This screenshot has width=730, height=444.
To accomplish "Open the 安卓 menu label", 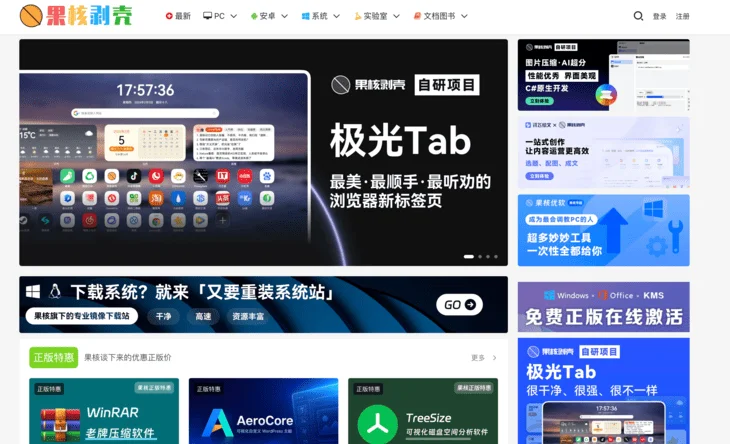I will (267, 16).
